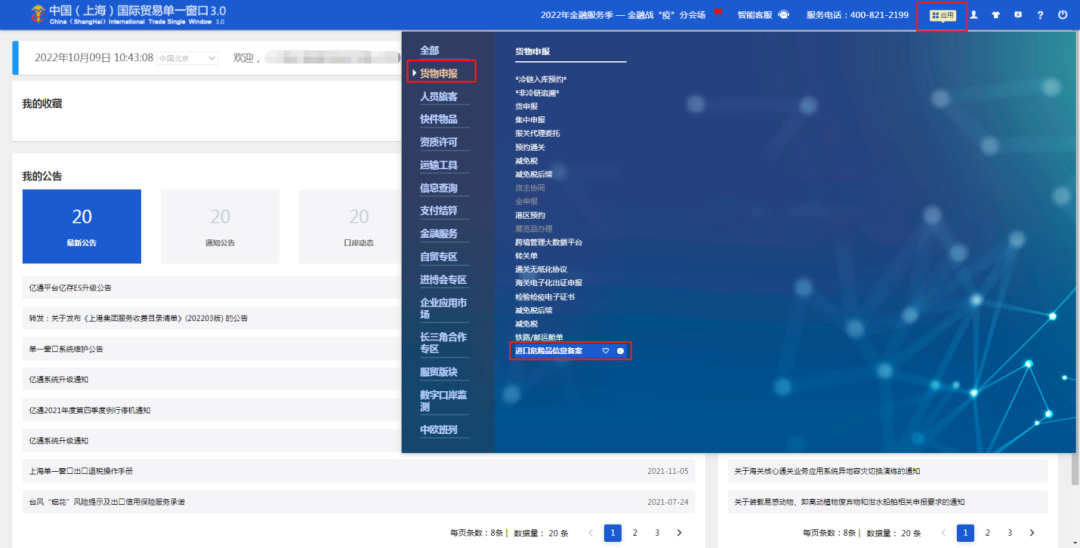Click the page vertical scrollbar

pyautogui.click(x=1075, y=468)
